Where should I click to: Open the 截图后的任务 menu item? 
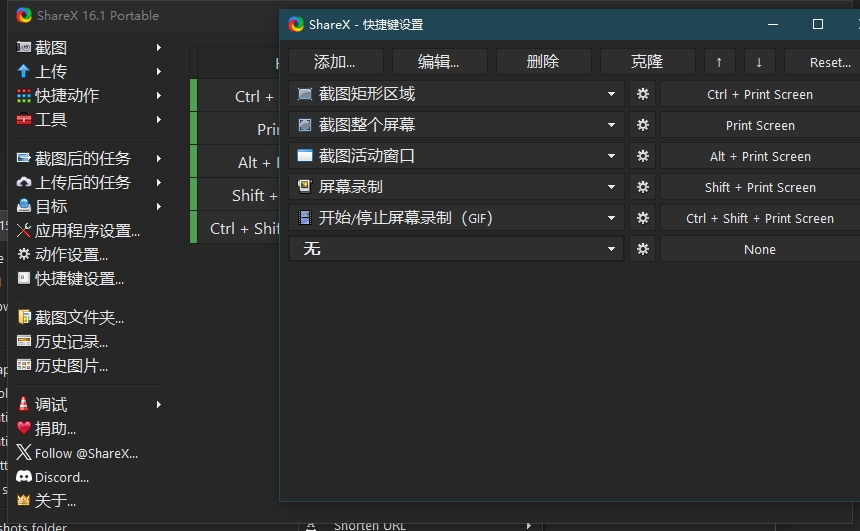pyautogui.click(x=90, y=158)
